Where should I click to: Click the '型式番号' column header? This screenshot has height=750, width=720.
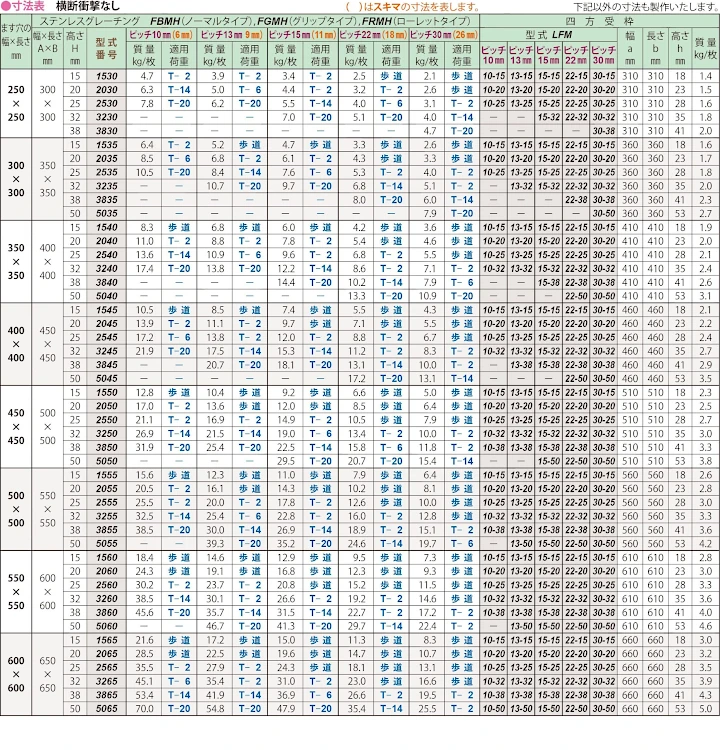coord(106,49)
